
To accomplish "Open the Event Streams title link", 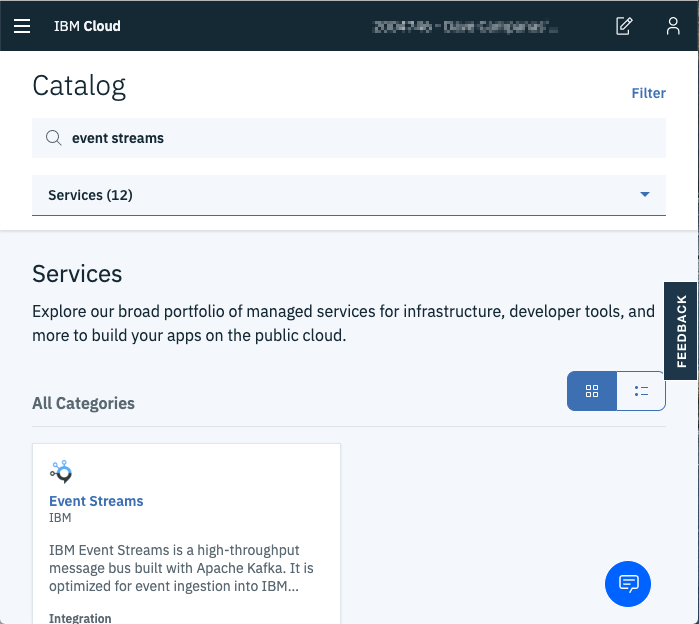I will 96,501.
